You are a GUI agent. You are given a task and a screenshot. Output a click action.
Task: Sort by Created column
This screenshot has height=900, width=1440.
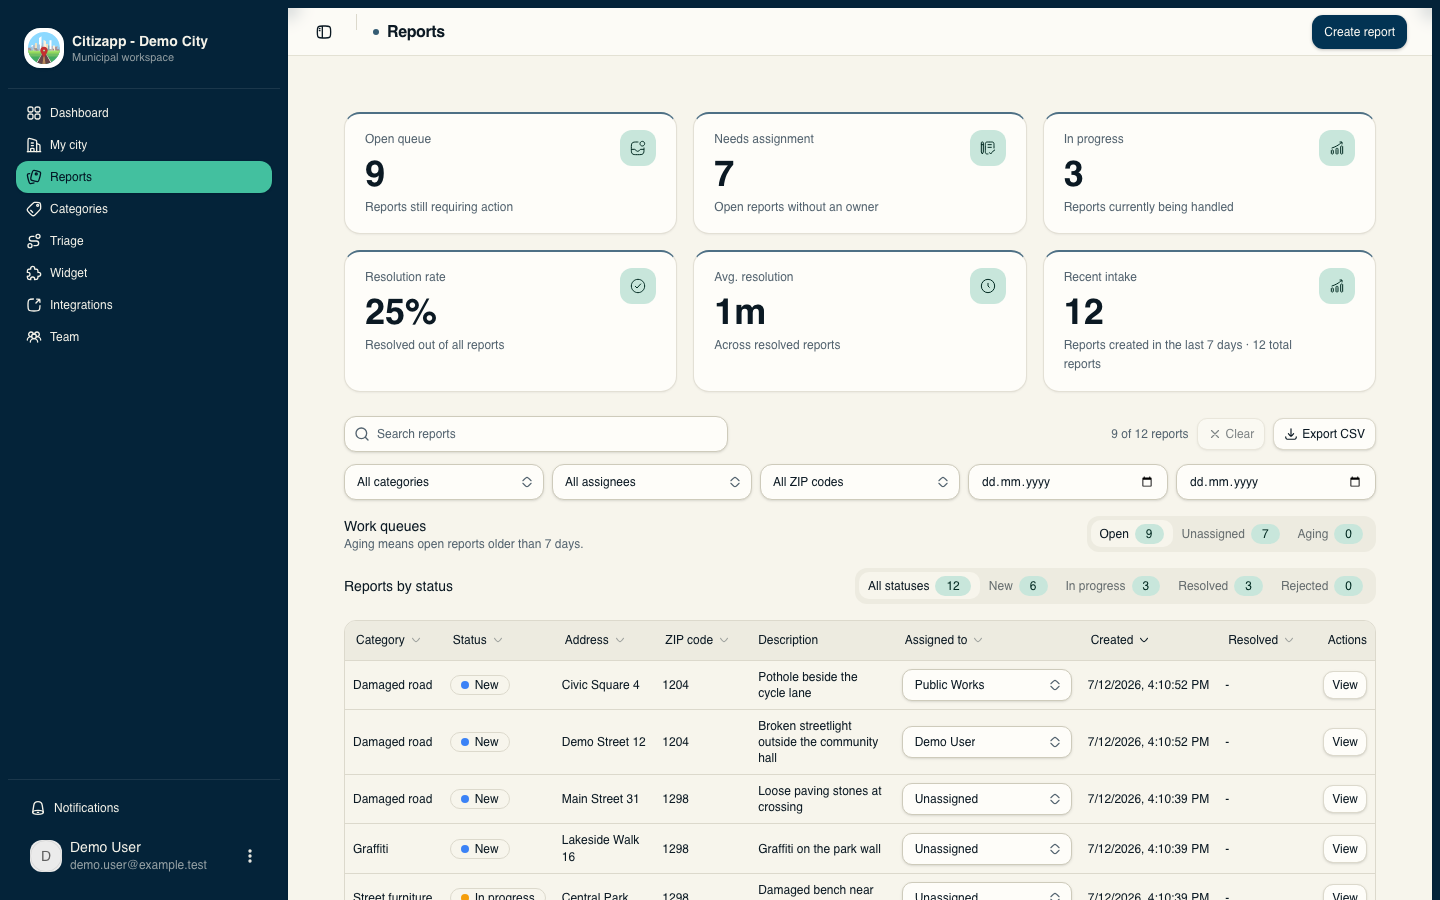pos(1119,640)
